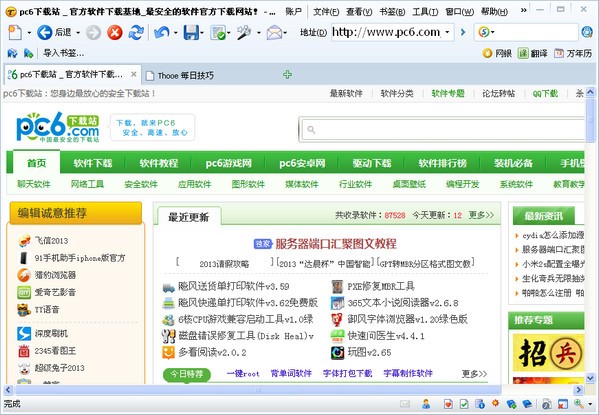Click the page info status bar icon
The height and width of the screenshot is (415, 599).
click(480, 404)
